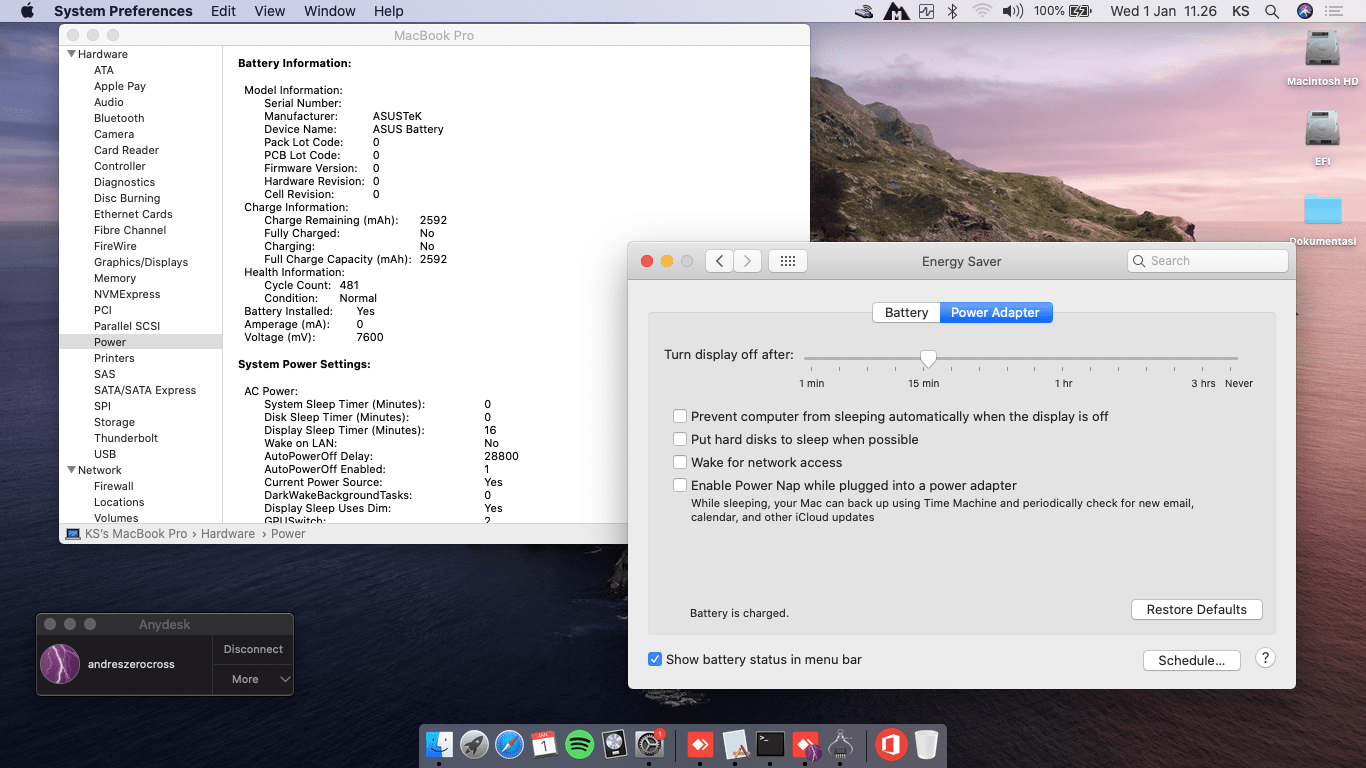This screenshot has height=768, width=1366.
Task: Click the Energy Saver search field
Action: (1207, 261)
